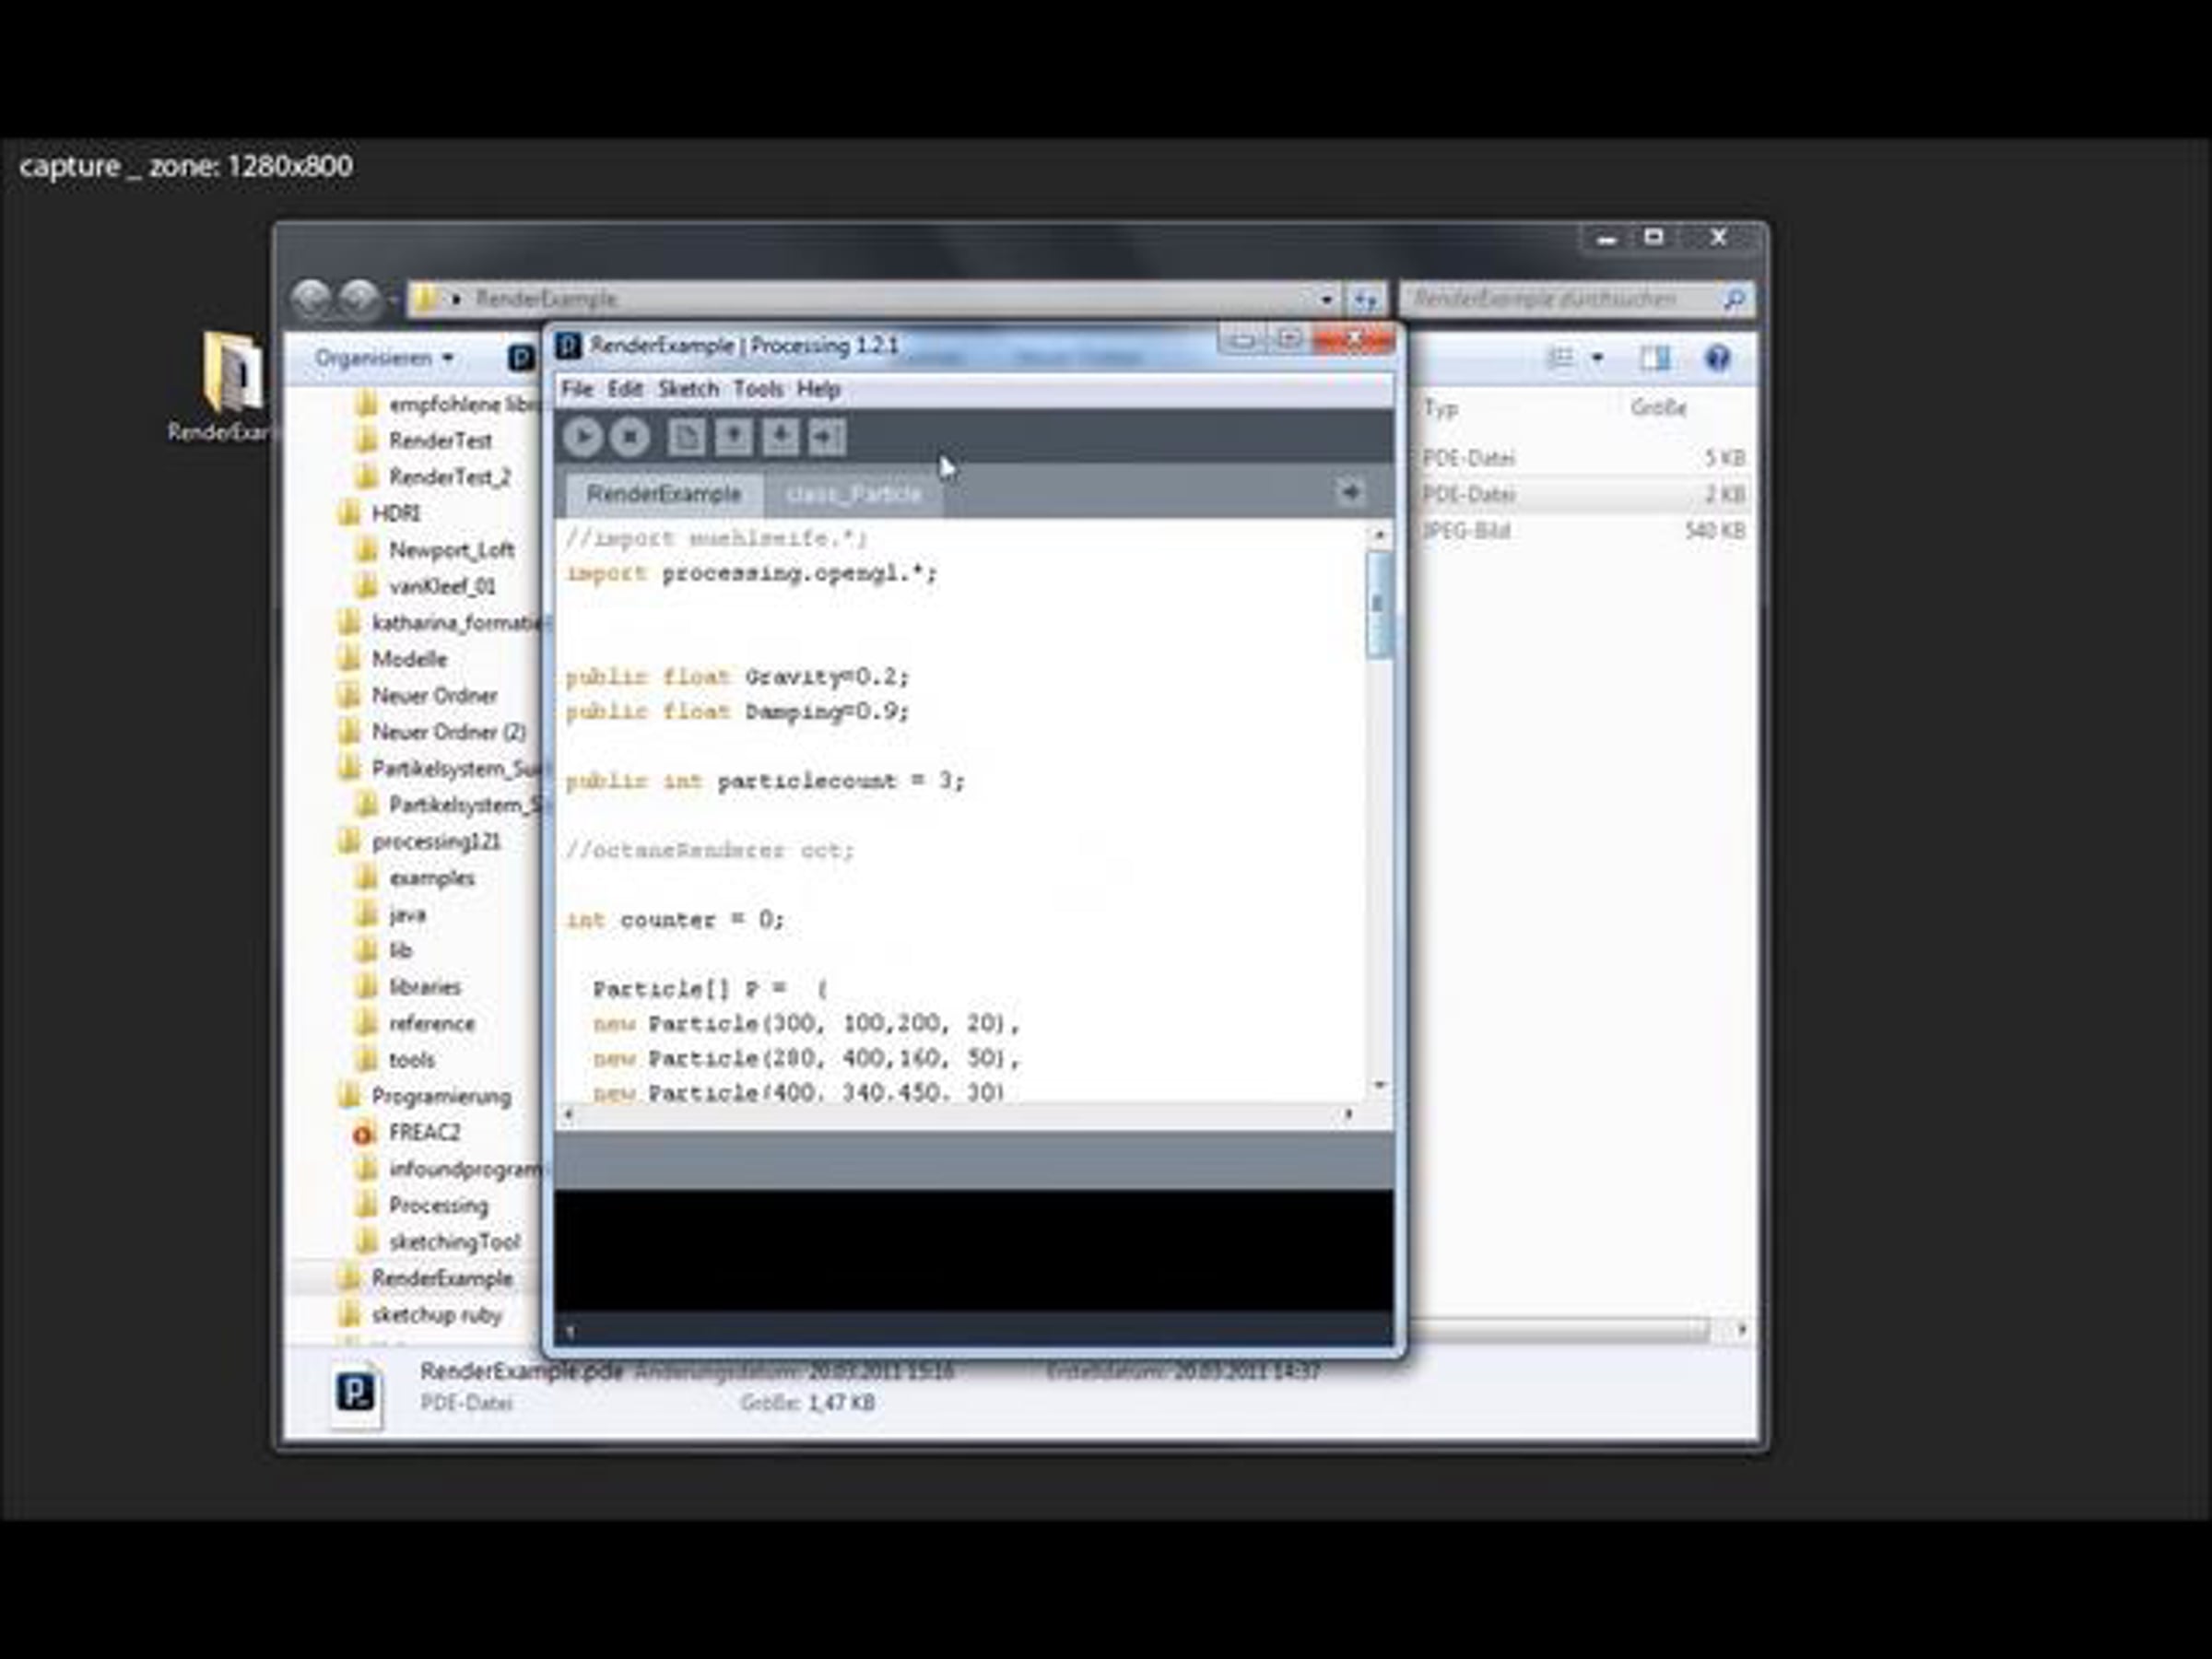2212x1659 pixels.
Task: Toggle the Explorer preview pane
Action: tap(1655, 358)
